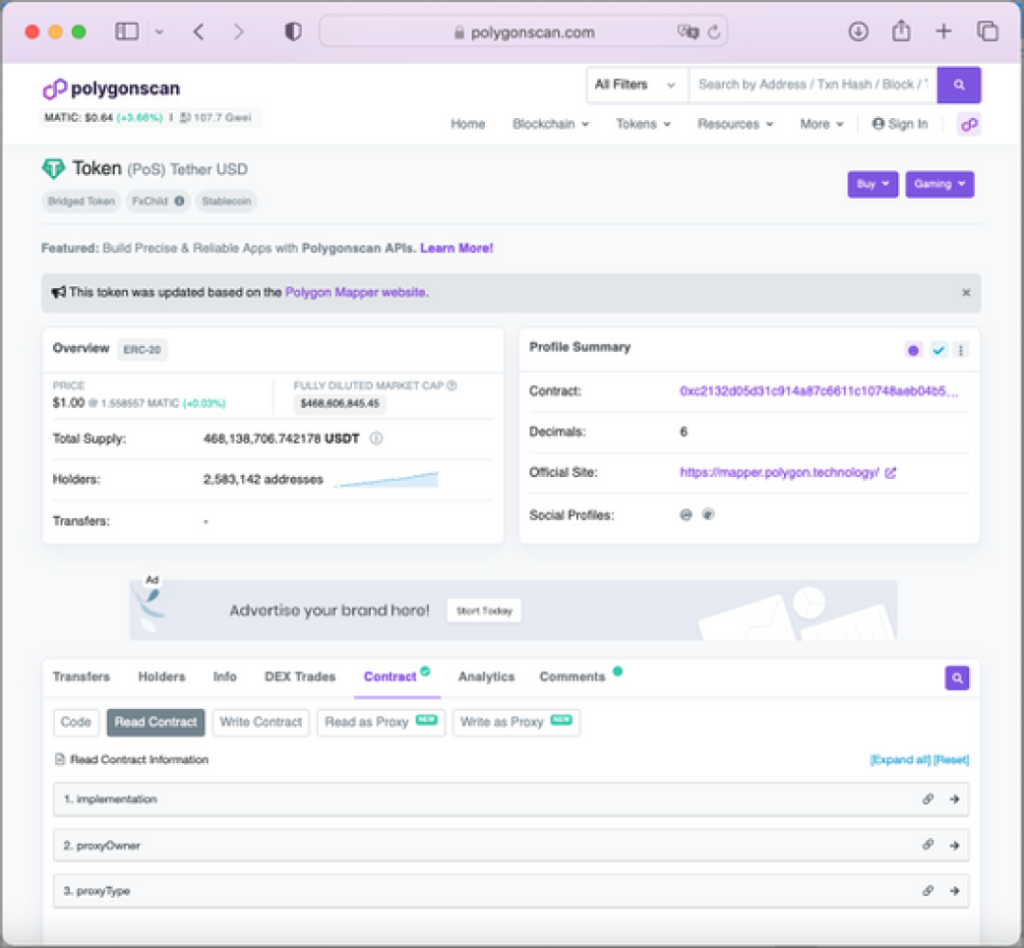Expand proxyOwner row arrow
This screenshot has width=1024, height=948.
coord(955,845)
